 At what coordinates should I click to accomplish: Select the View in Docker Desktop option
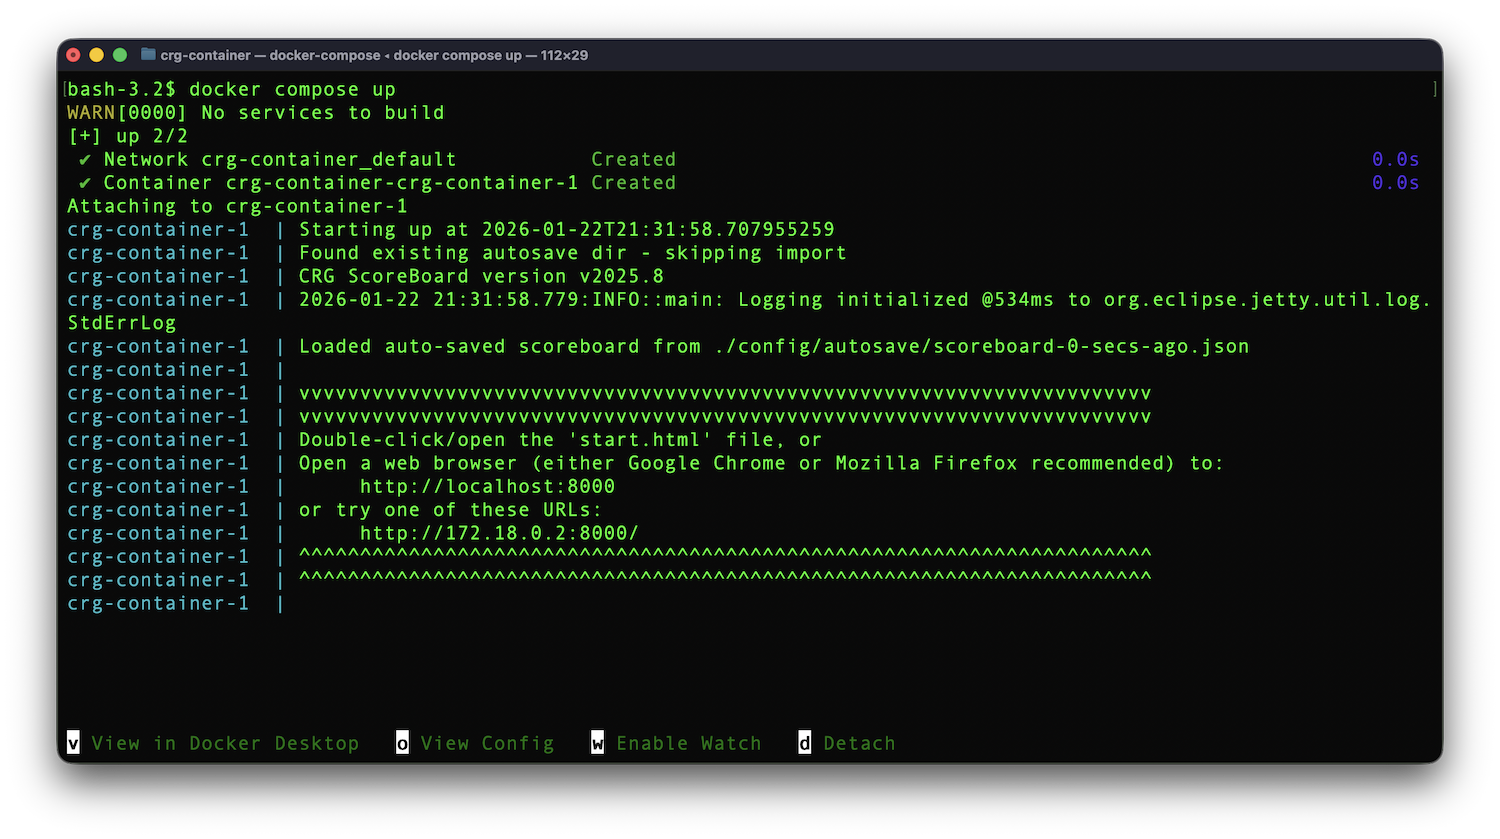pos(224,743)
